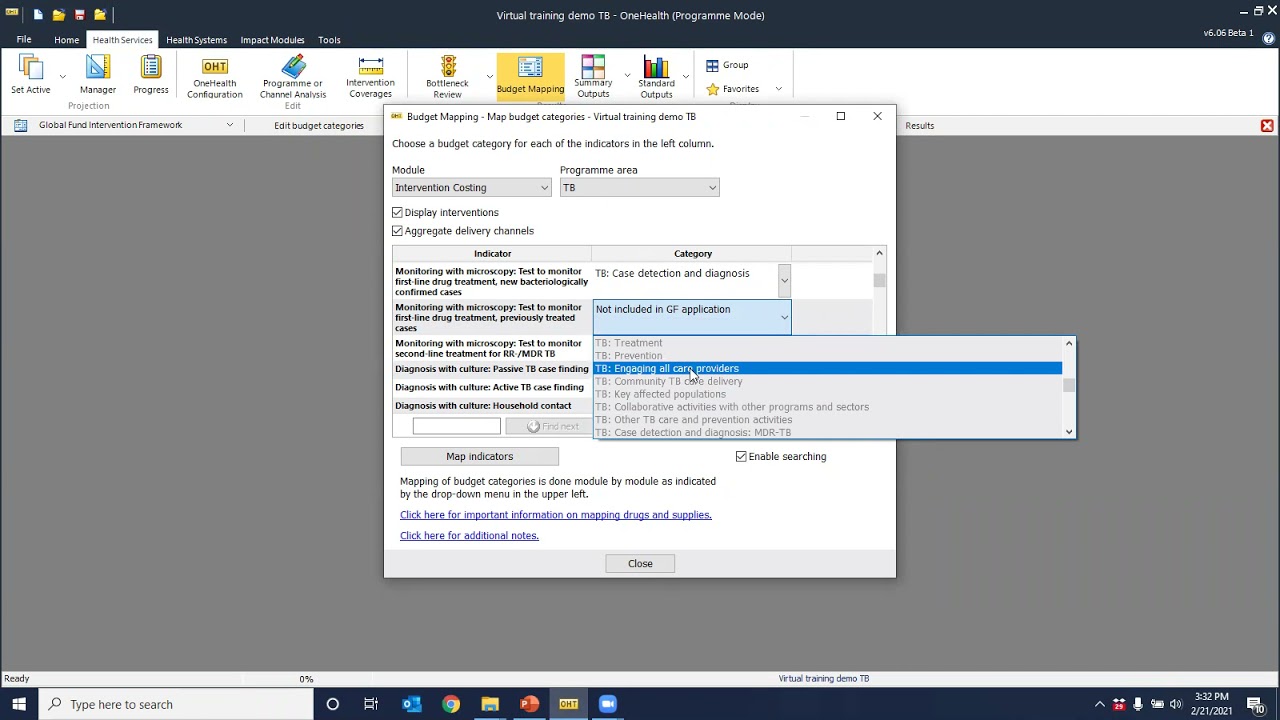The image size is (1280, 720).
Task: Open Bottleneck Review
Action: click(x=447, y=77)
